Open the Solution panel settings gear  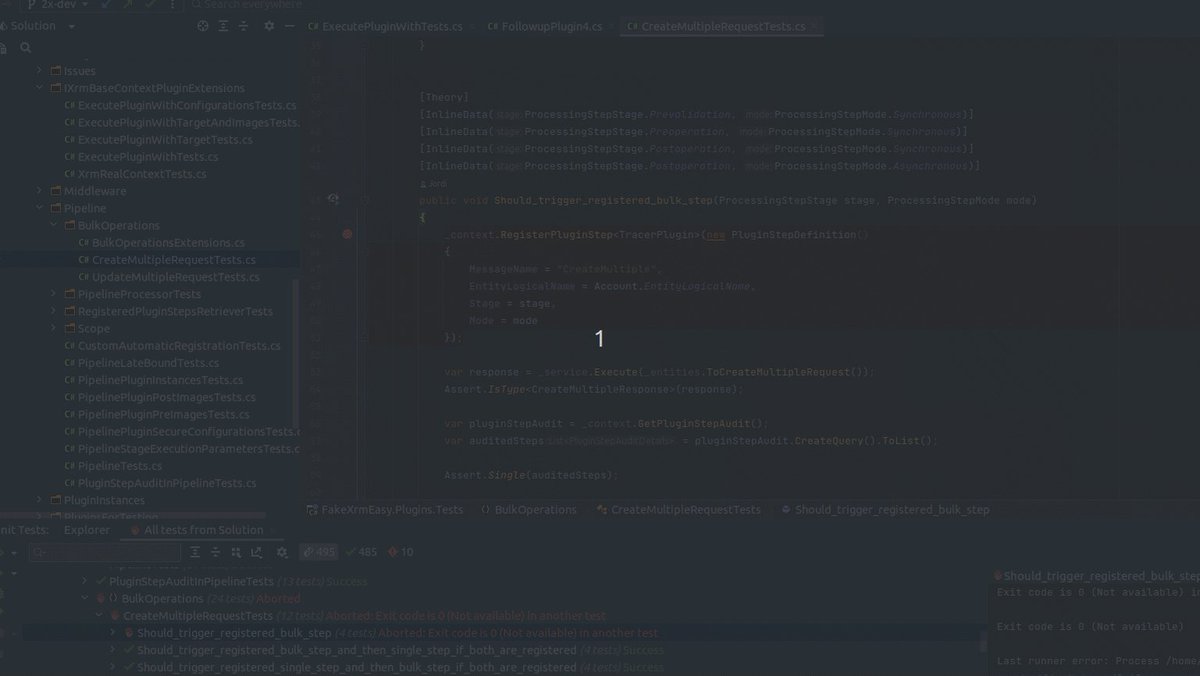click(268, 26)
